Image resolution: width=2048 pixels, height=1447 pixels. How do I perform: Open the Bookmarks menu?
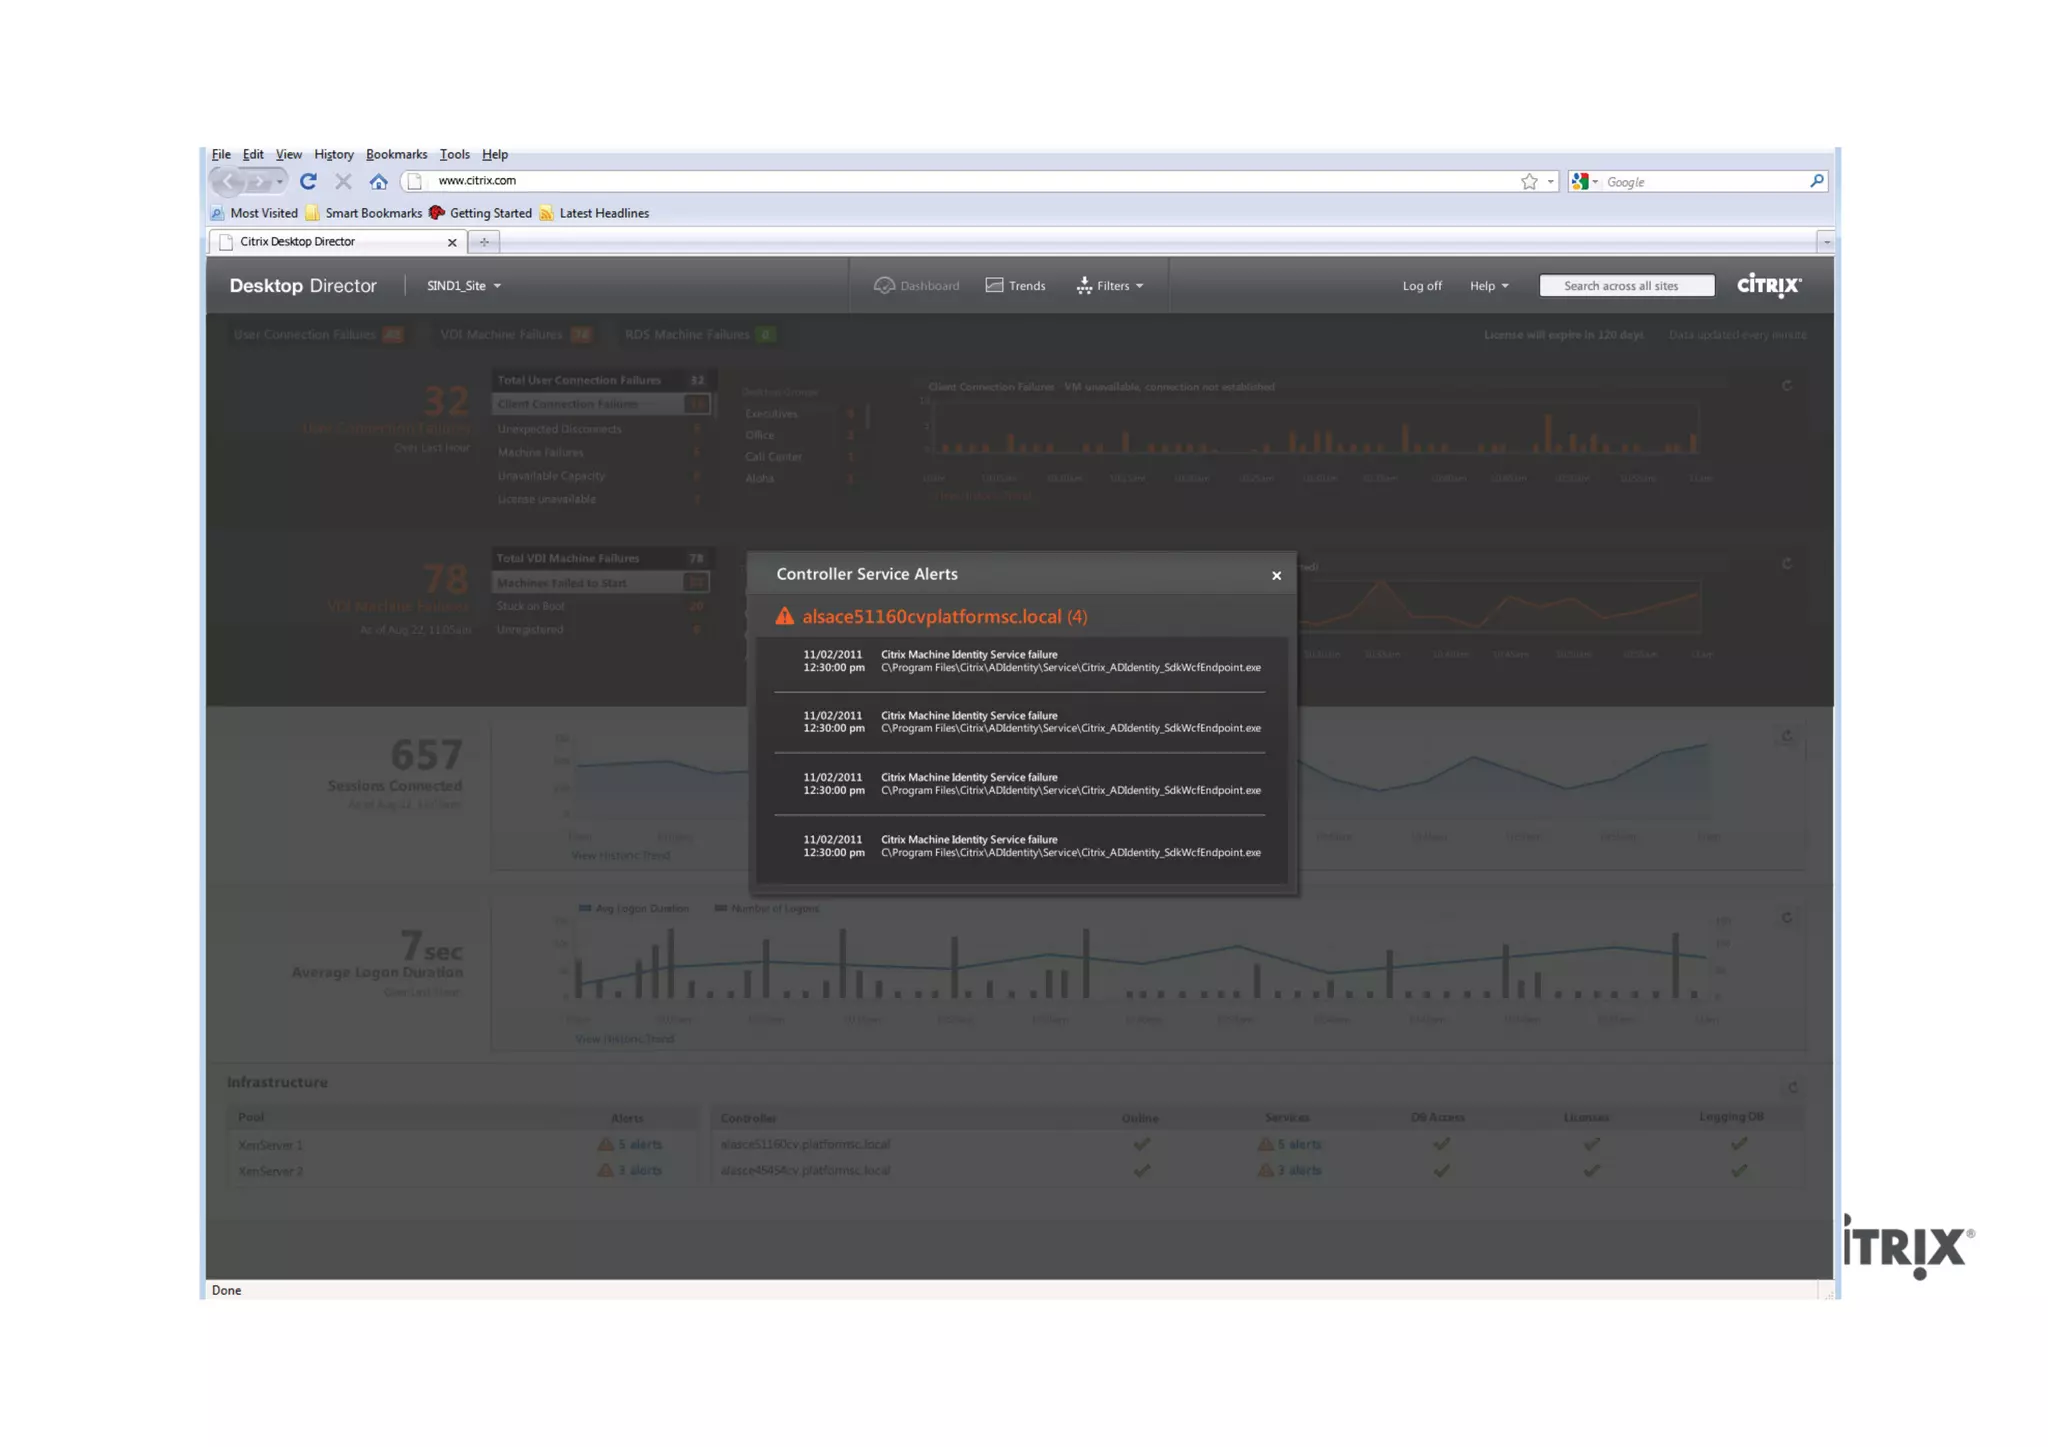396,154
